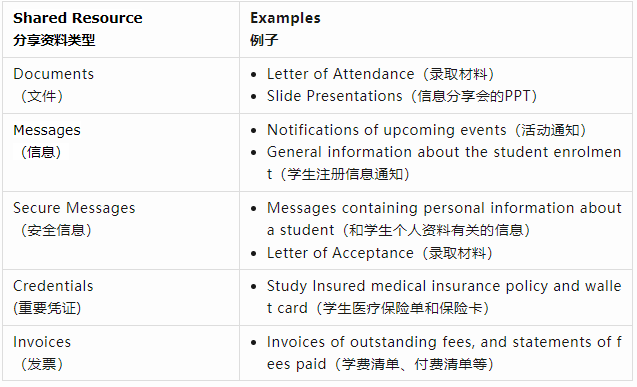Image resolution: width=637 pixels, height=387 pixels.
Task: Click the Letter of Attendance bullet item
Action: pyautogui.click(x=381, y=74)
